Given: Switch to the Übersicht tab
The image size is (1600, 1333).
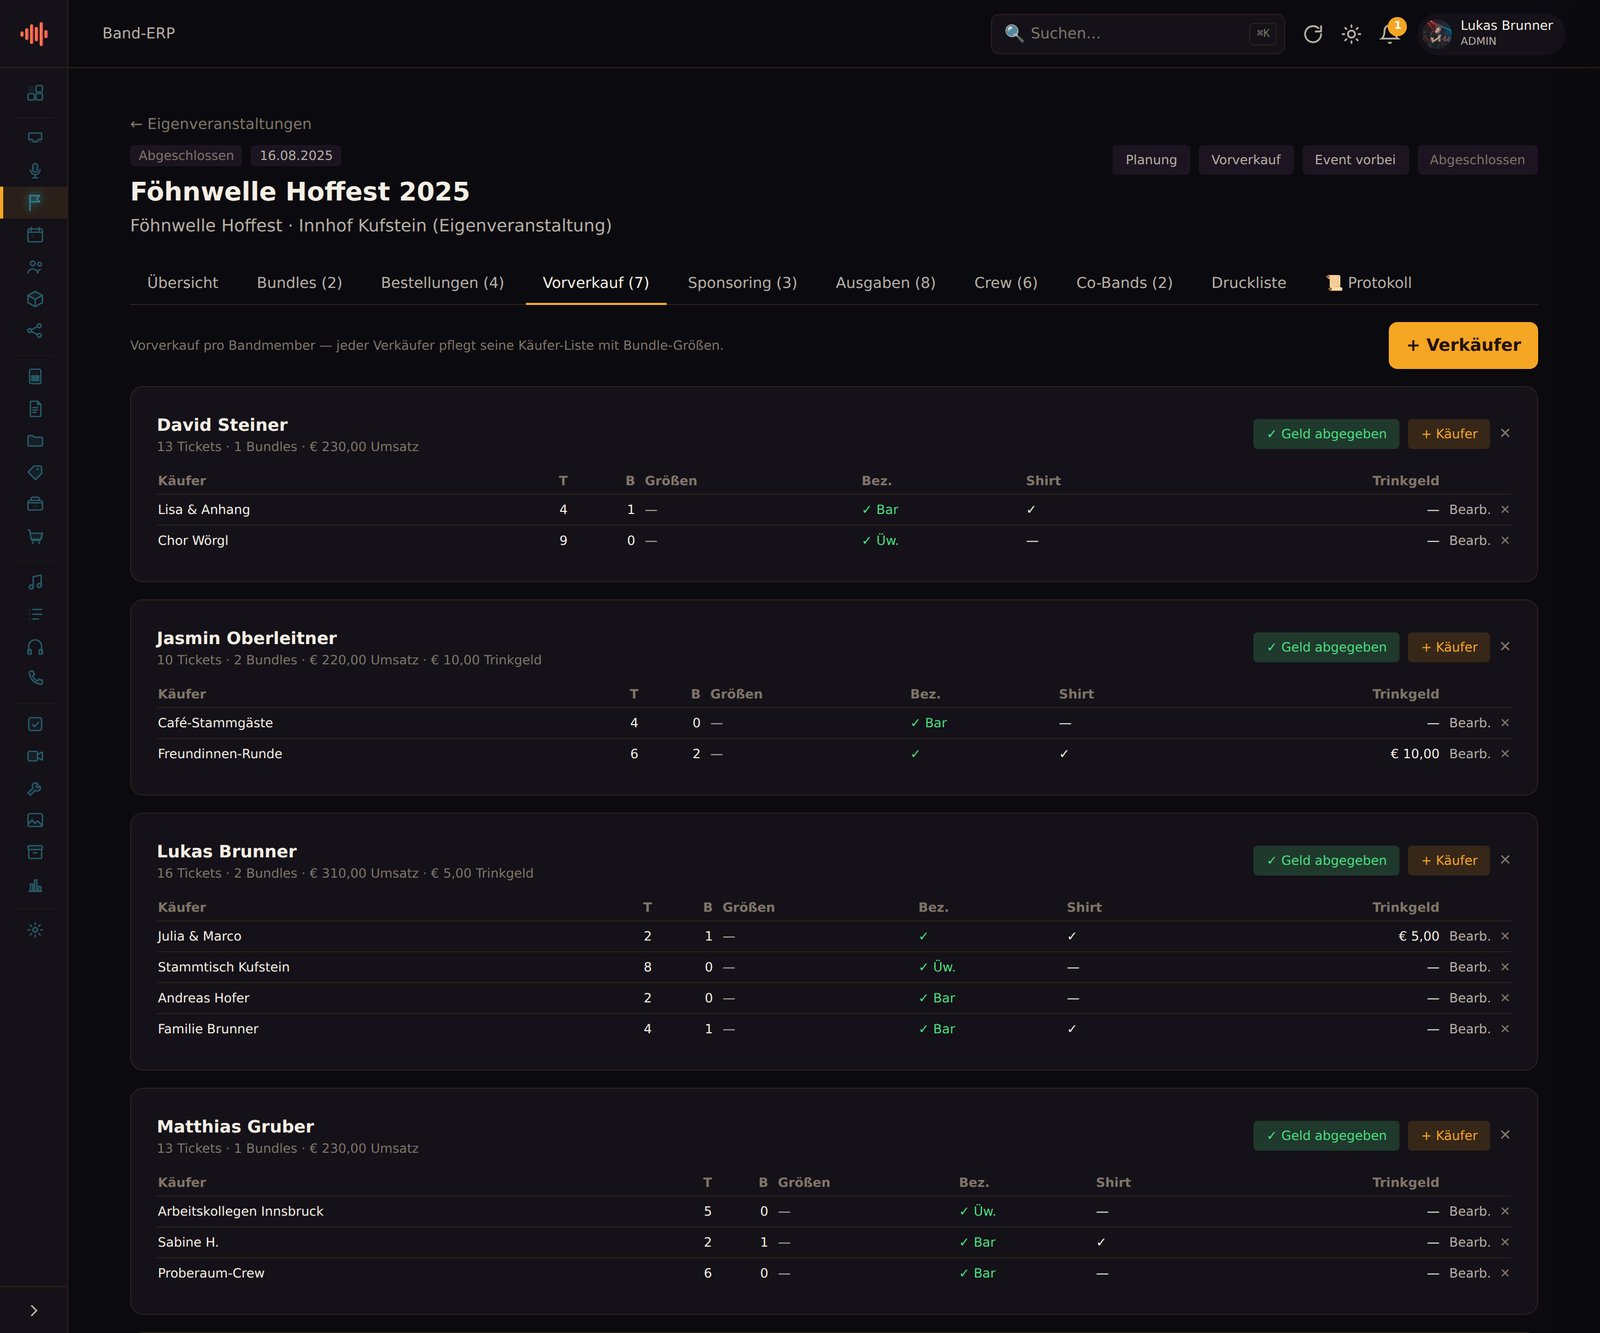Looking at the screenshot, I should click(182, 283).
